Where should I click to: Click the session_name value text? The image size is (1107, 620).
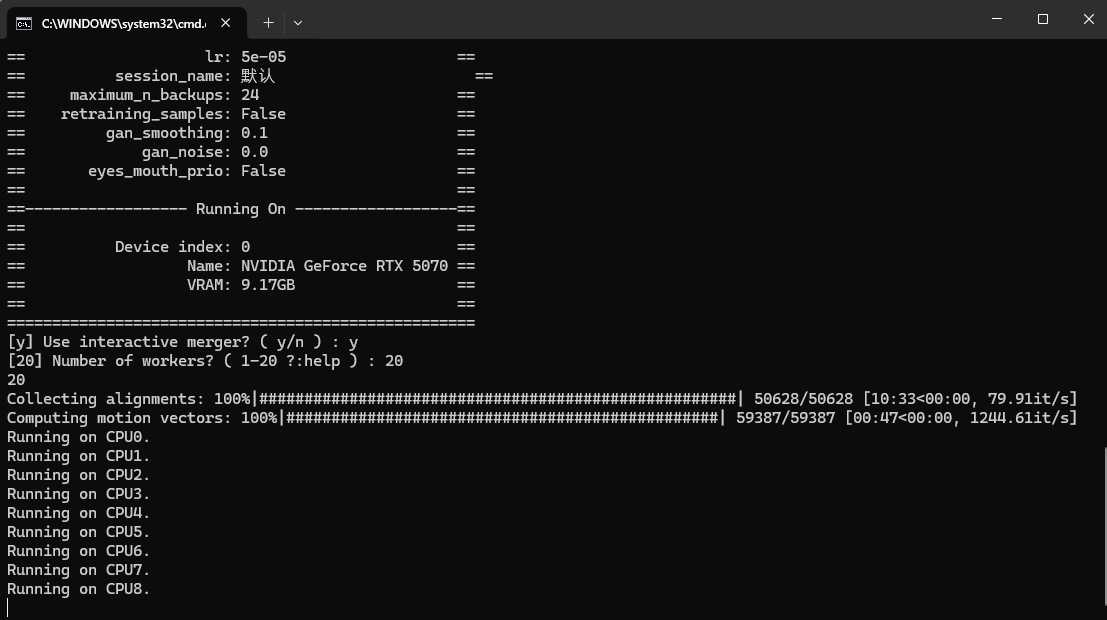tap(258, 76)
